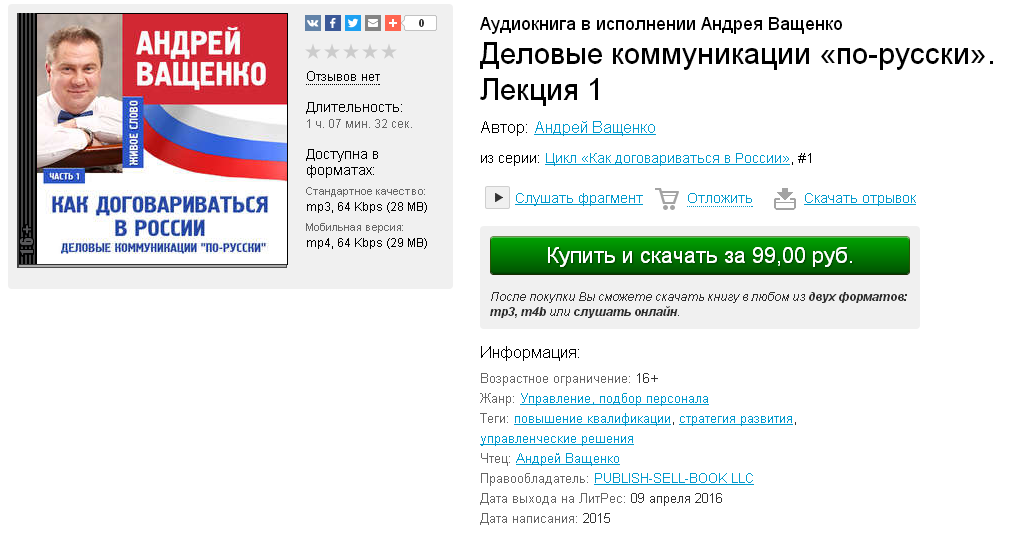Buy and download for 99,00 руб.
The image size is (1015, 536).
click(x=700, y=256)
